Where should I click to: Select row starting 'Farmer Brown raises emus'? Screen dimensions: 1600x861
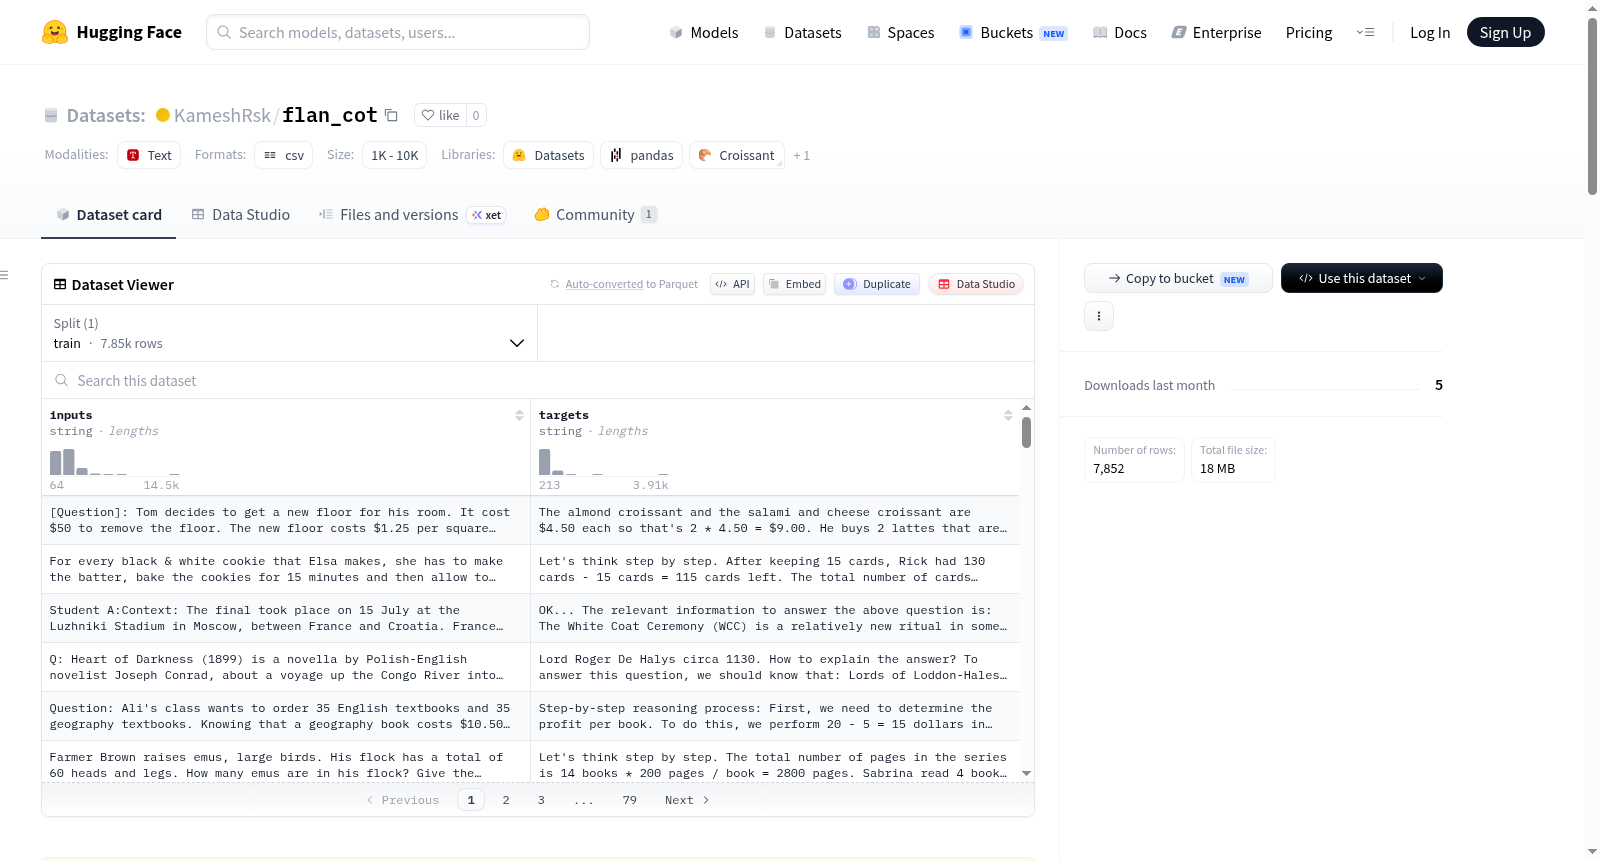pyautogui.click(x=530, y=762)
